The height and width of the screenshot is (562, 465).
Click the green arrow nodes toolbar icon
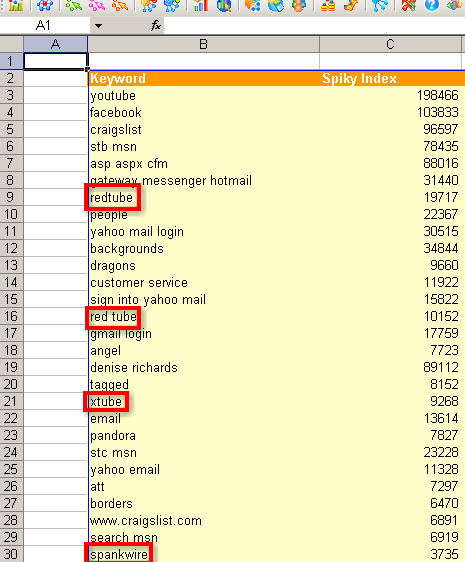click(73, 5)
